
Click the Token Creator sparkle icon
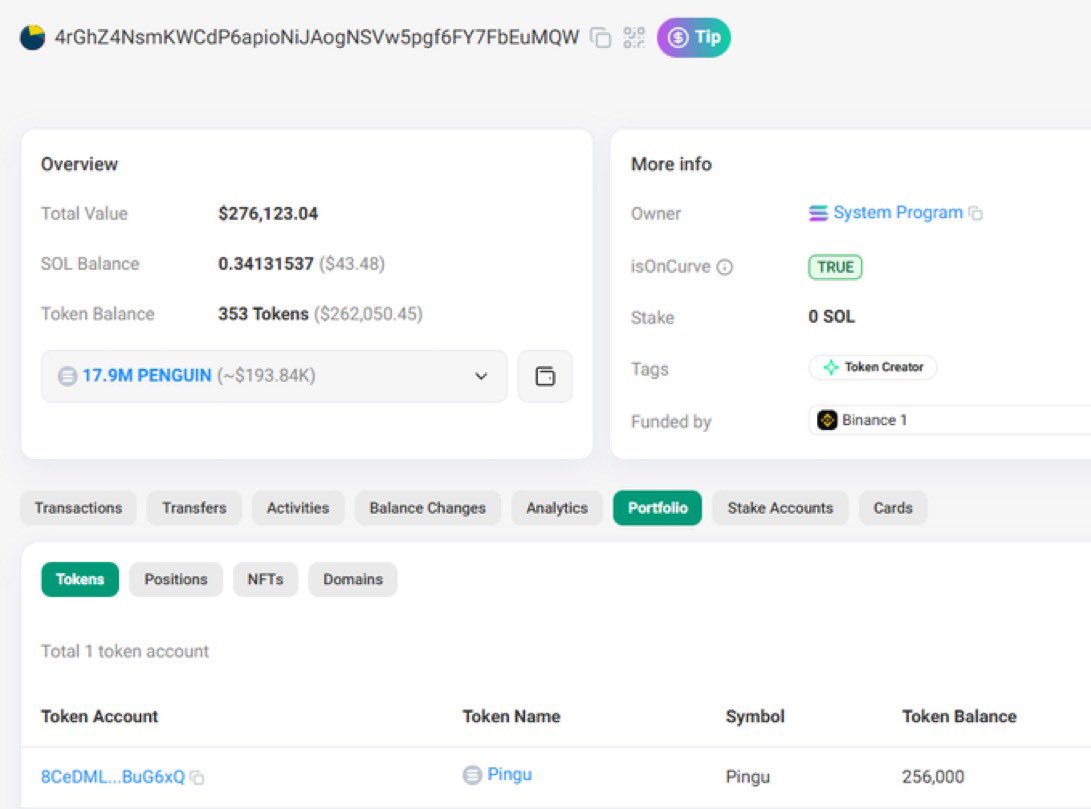[831, 367]
